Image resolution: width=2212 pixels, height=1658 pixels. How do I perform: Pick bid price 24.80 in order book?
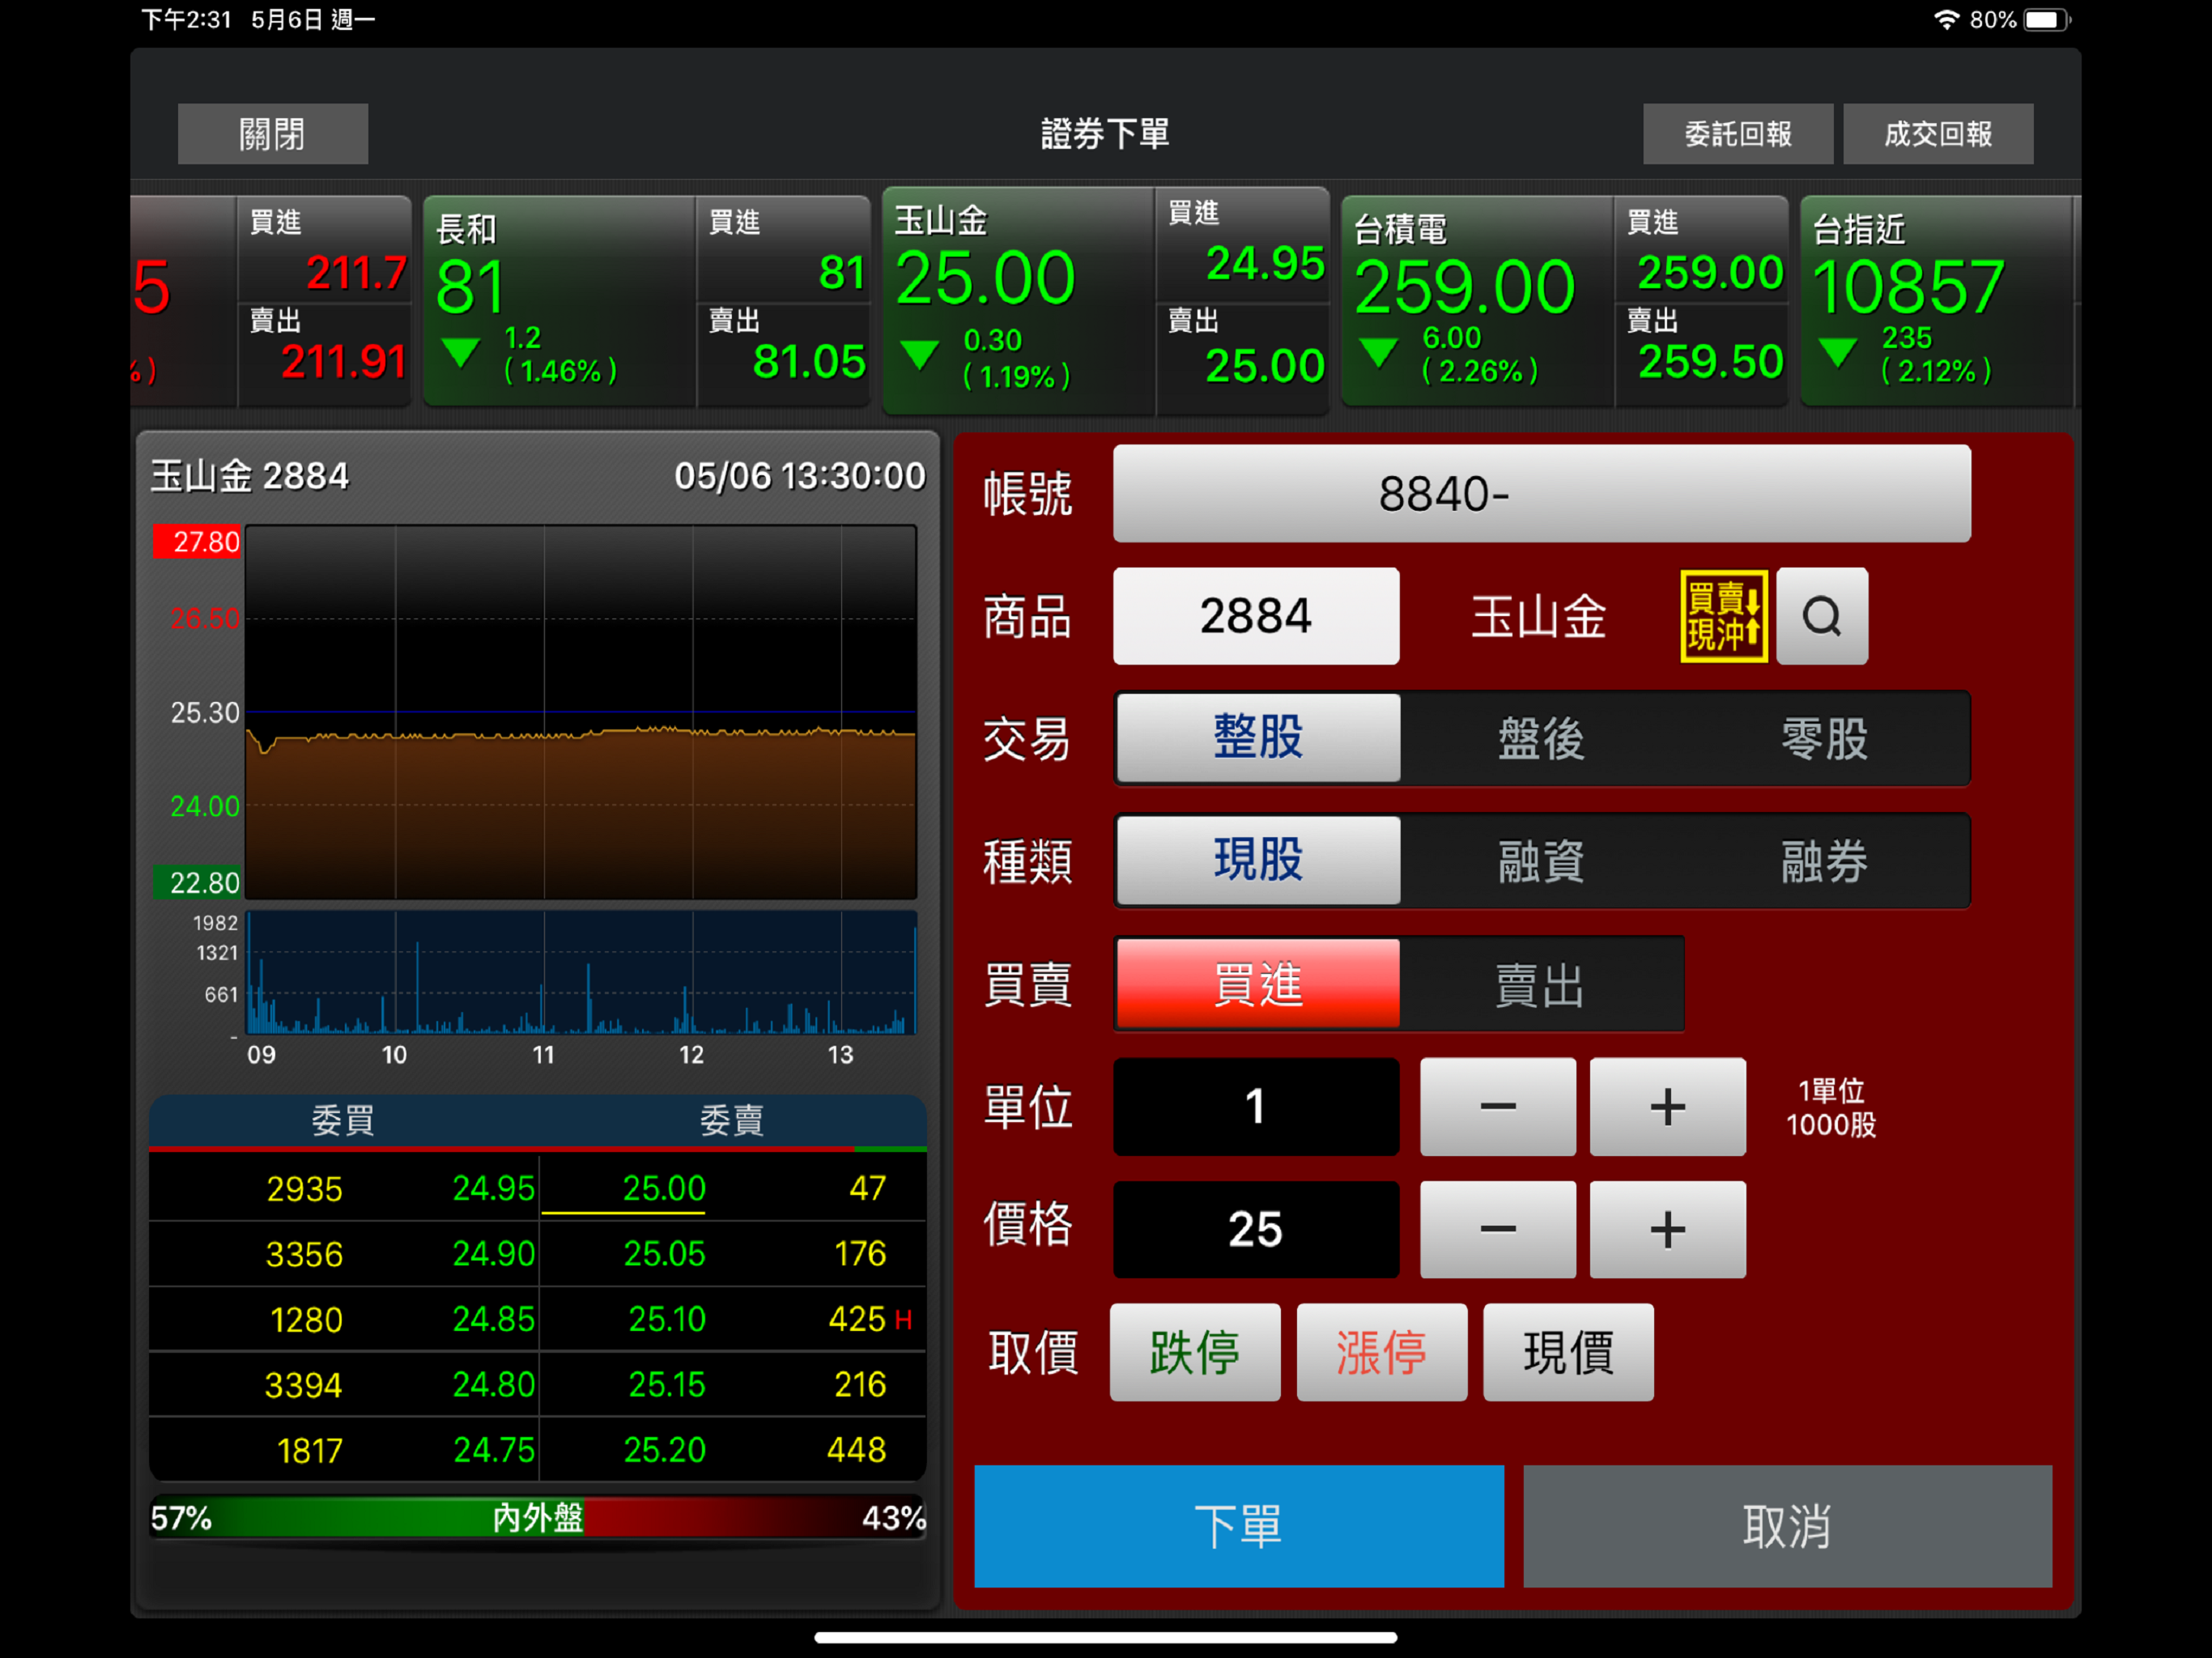pyautogui.click(x=493, y=1384)
